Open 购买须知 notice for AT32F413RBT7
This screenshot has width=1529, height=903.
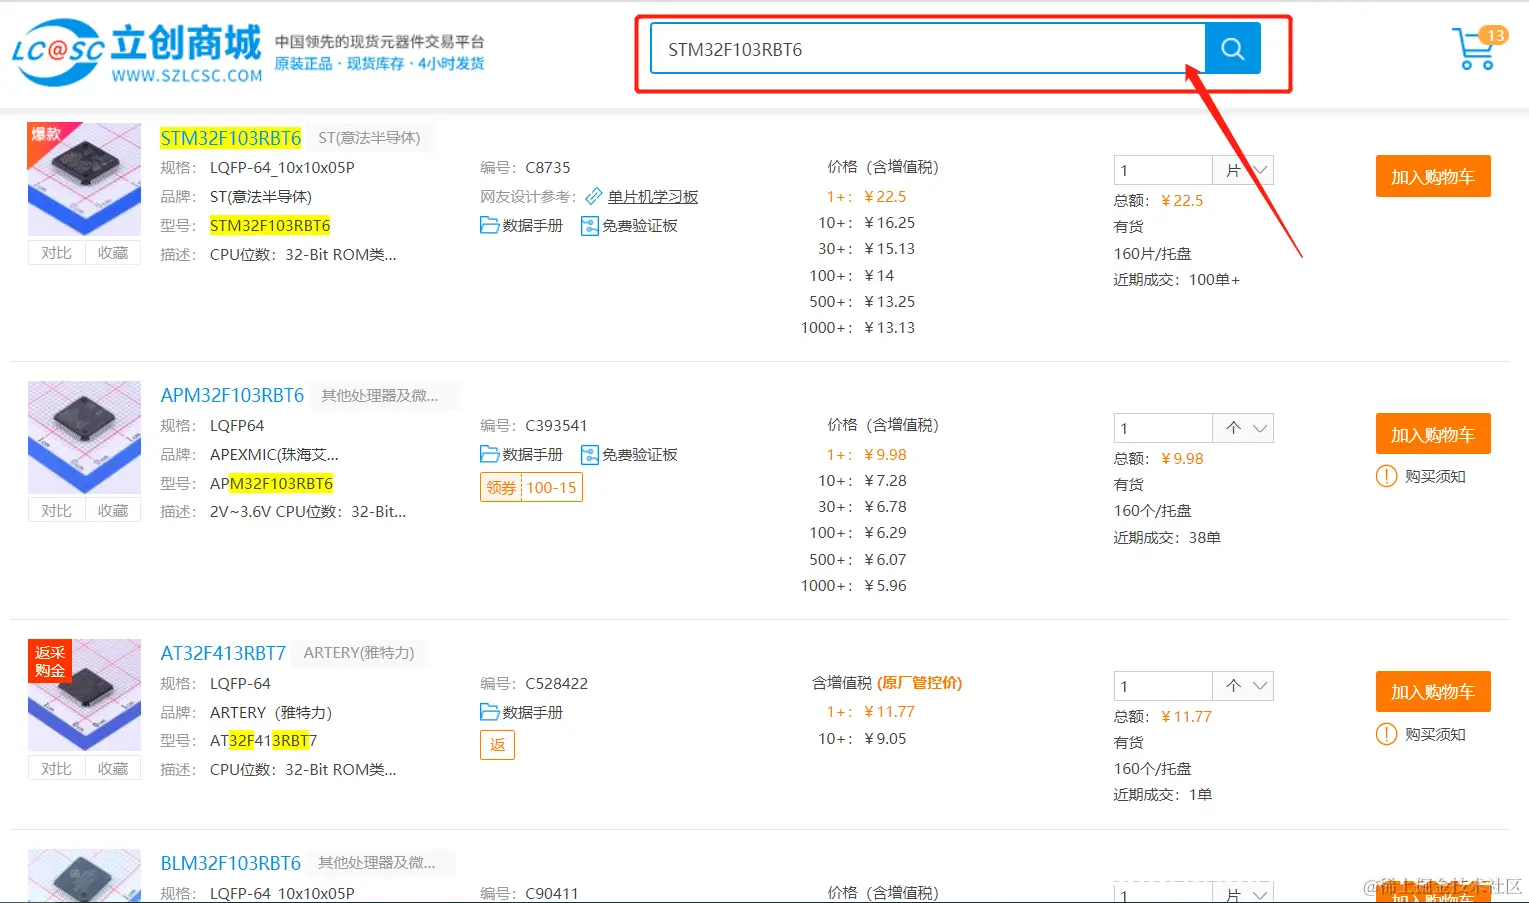click(x=1421, y=735)
